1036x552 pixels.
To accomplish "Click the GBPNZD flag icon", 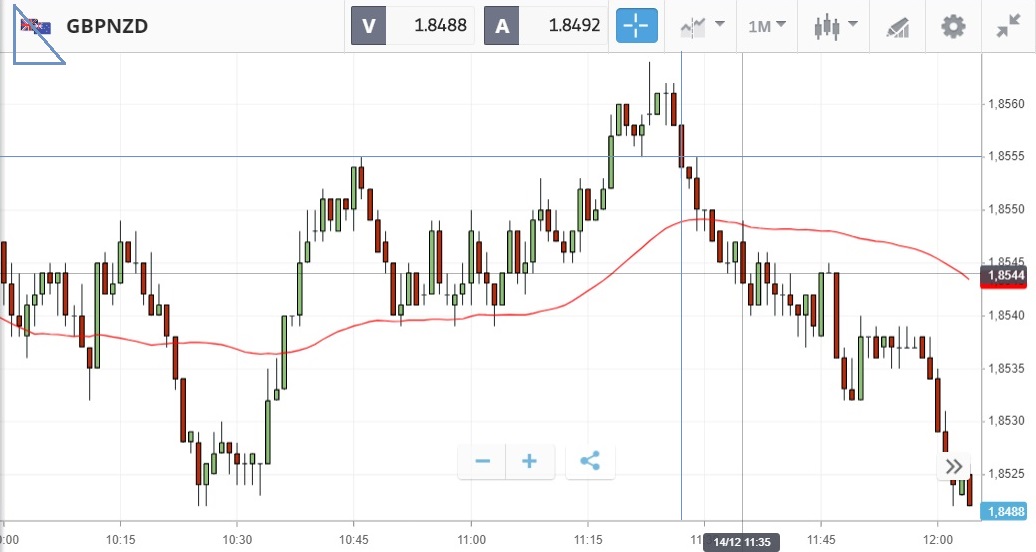I will click(x=36, y=26).
